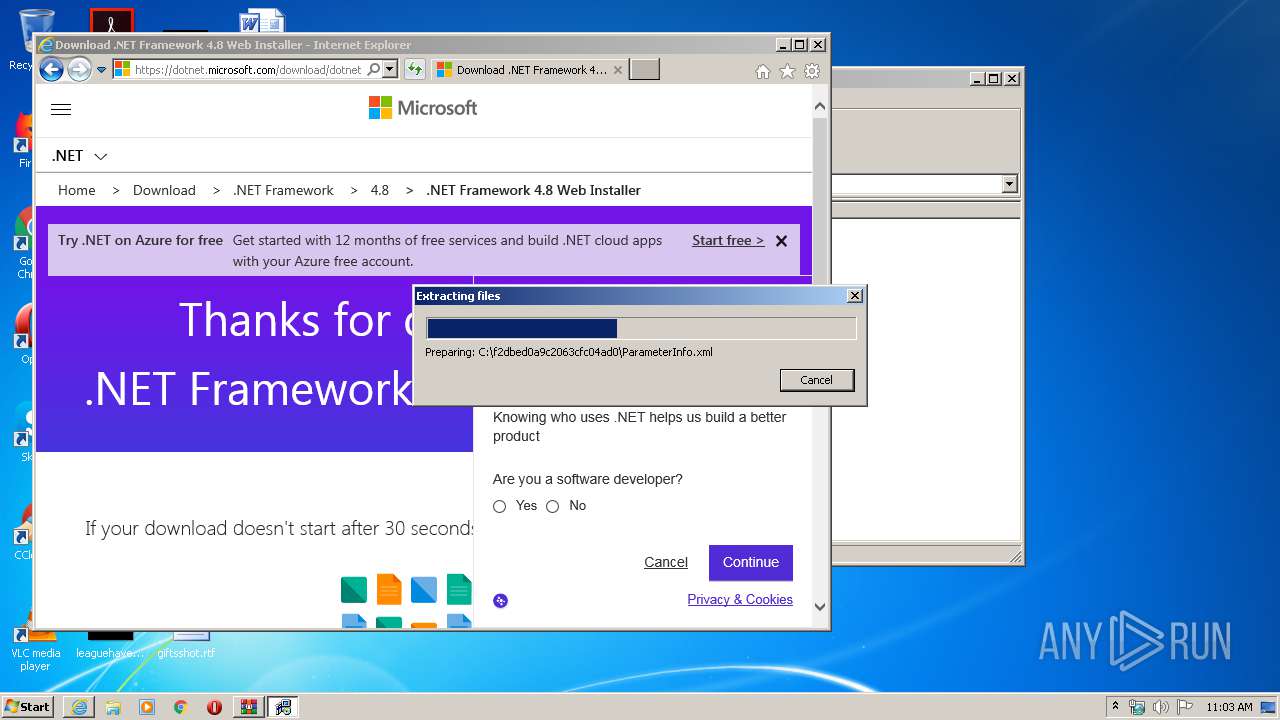Launch Windows Media Player from the taskbar
Image resolution: width=1280 pixels, height=720 pixels.
pyautogui.click(x=147, y=707)
